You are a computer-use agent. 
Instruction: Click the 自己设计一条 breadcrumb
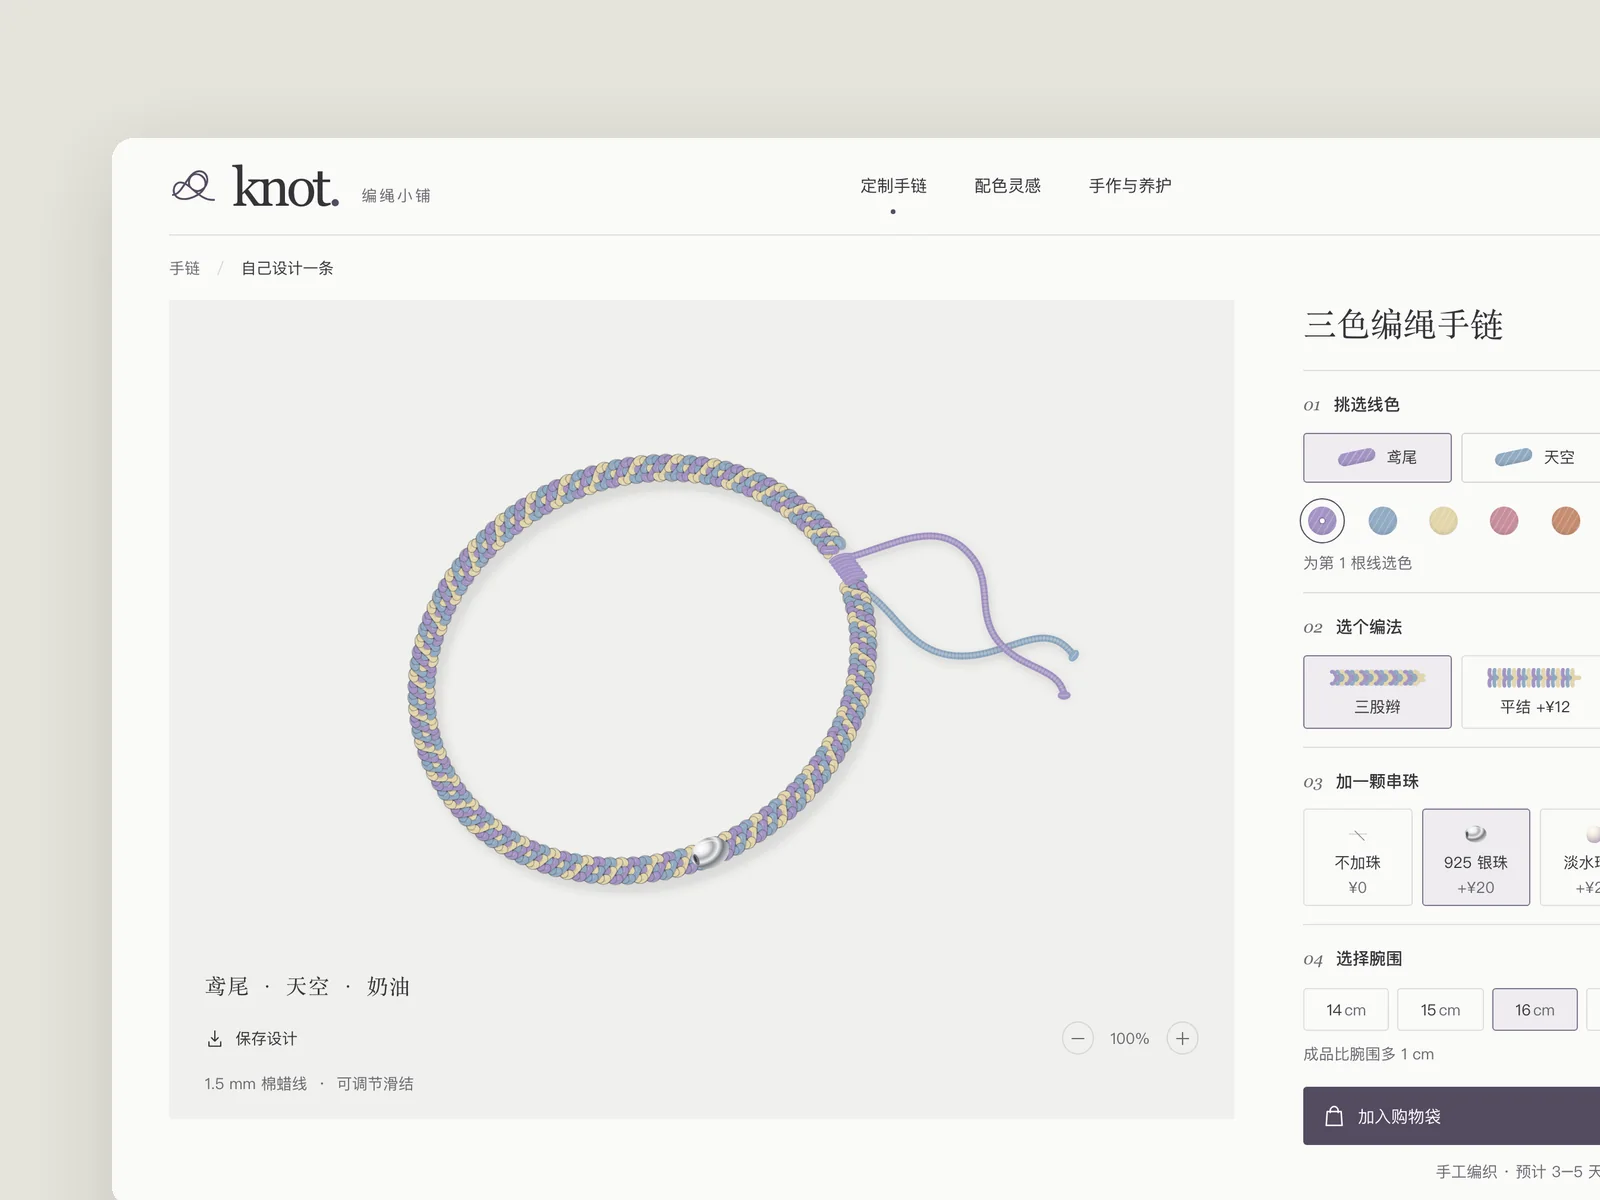pyautogui.click(x=287, y=268)
